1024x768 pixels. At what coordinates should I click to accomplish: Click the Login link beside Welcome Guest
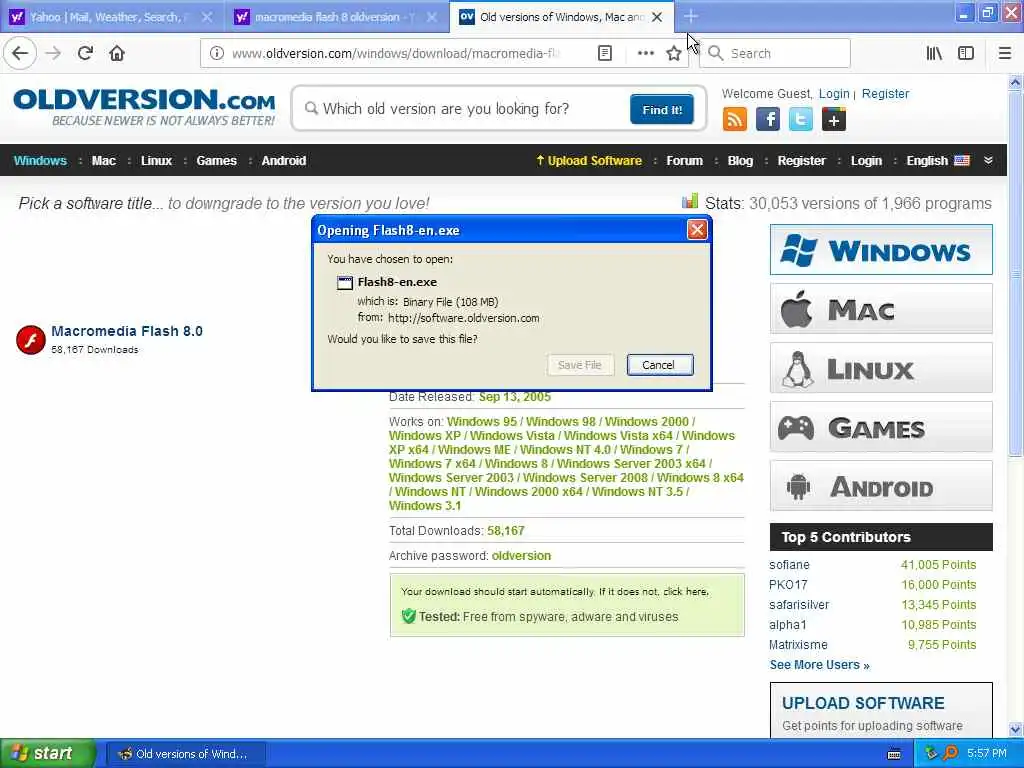(834, 94)
